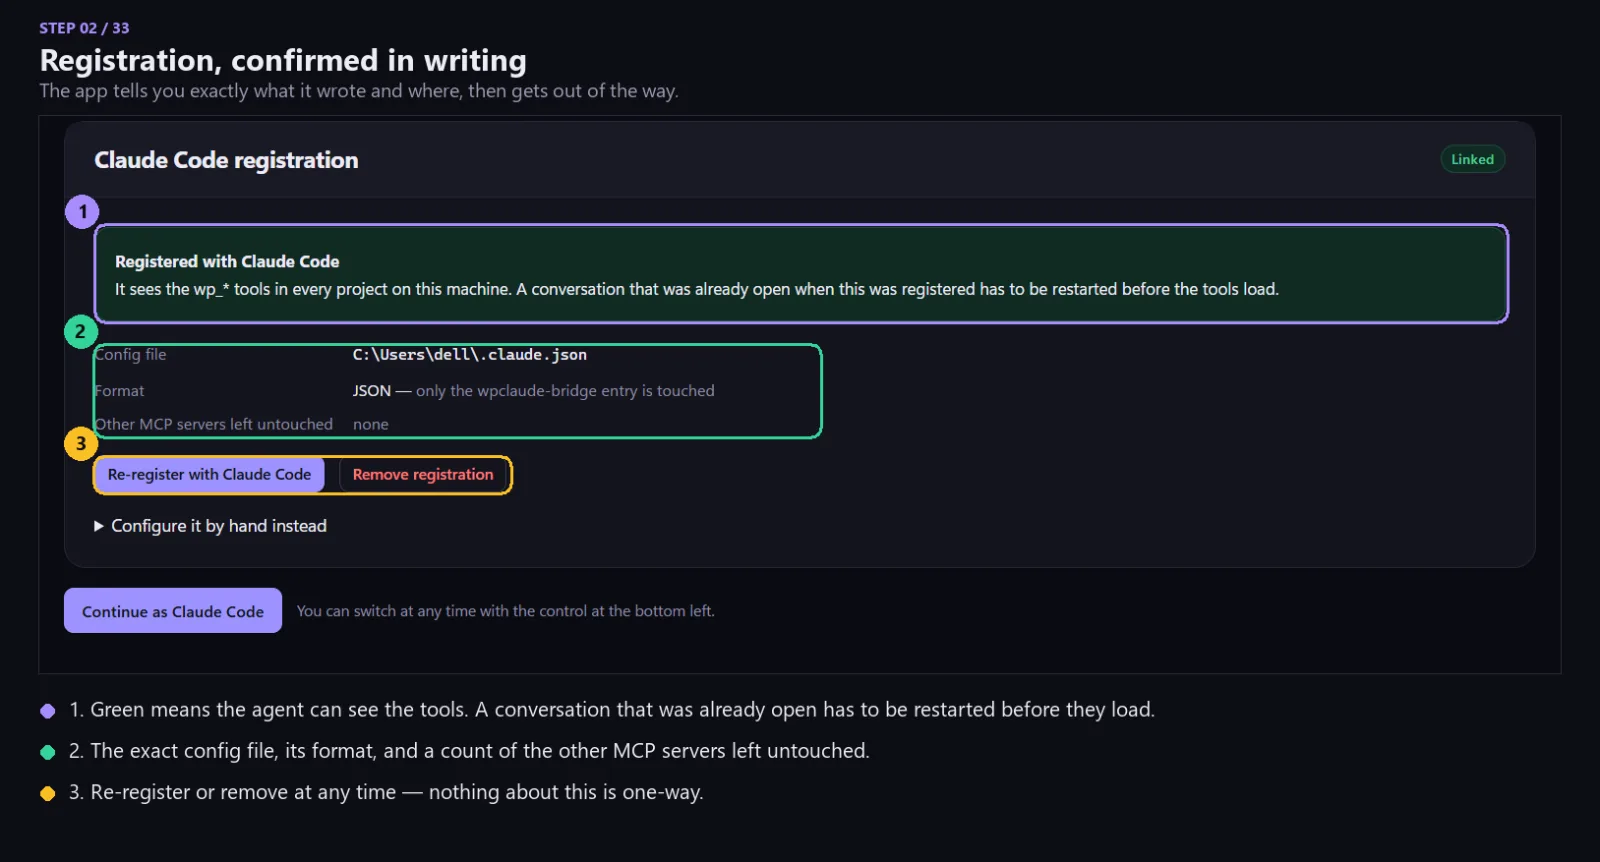
Task: Click the Registered with Claude Code heading
Action: [x=227, y=262]
